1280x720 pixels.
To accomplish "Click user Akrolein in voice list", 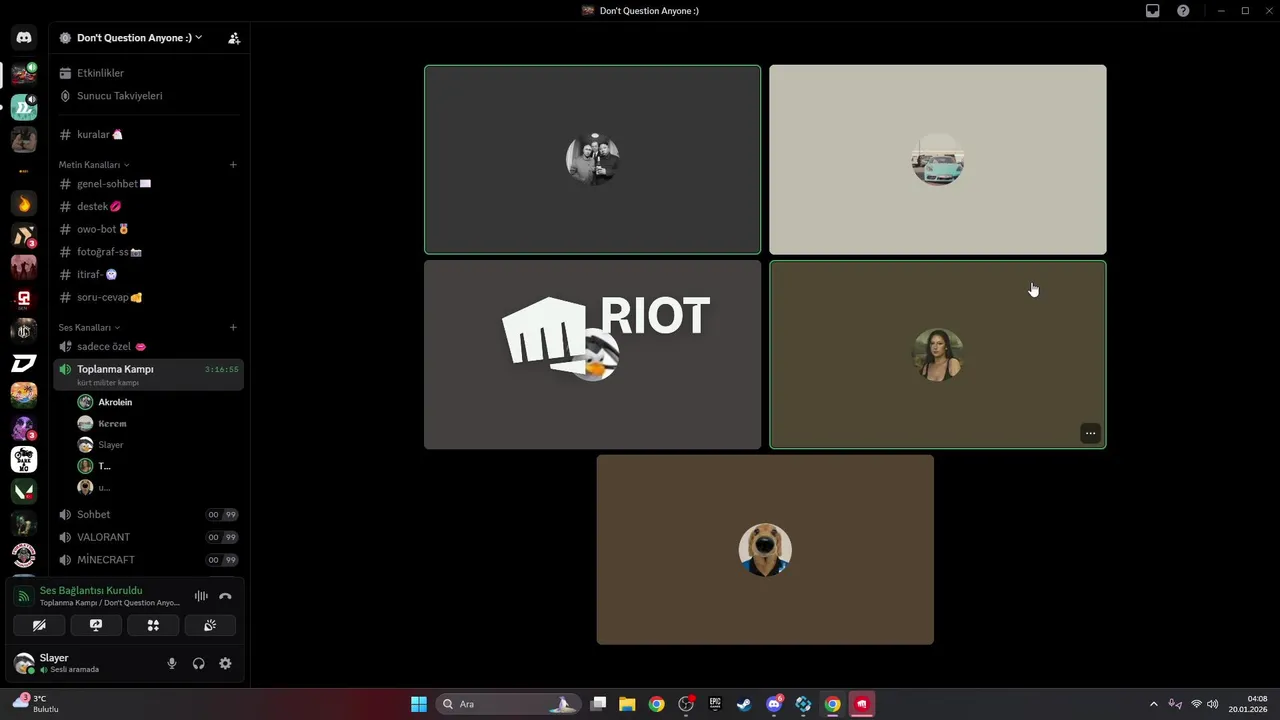I will (x=158, y=402).
